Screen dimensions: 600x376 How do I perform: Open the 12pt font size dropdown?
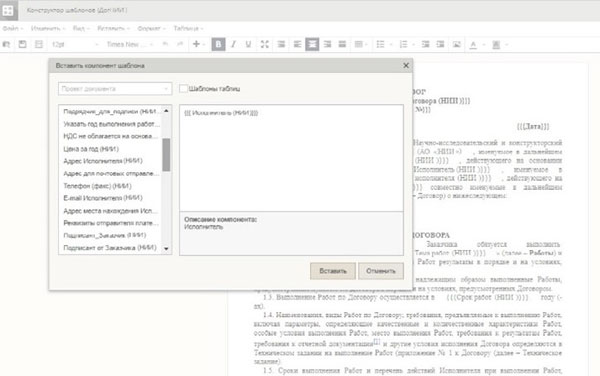click(x=75, y=44)
